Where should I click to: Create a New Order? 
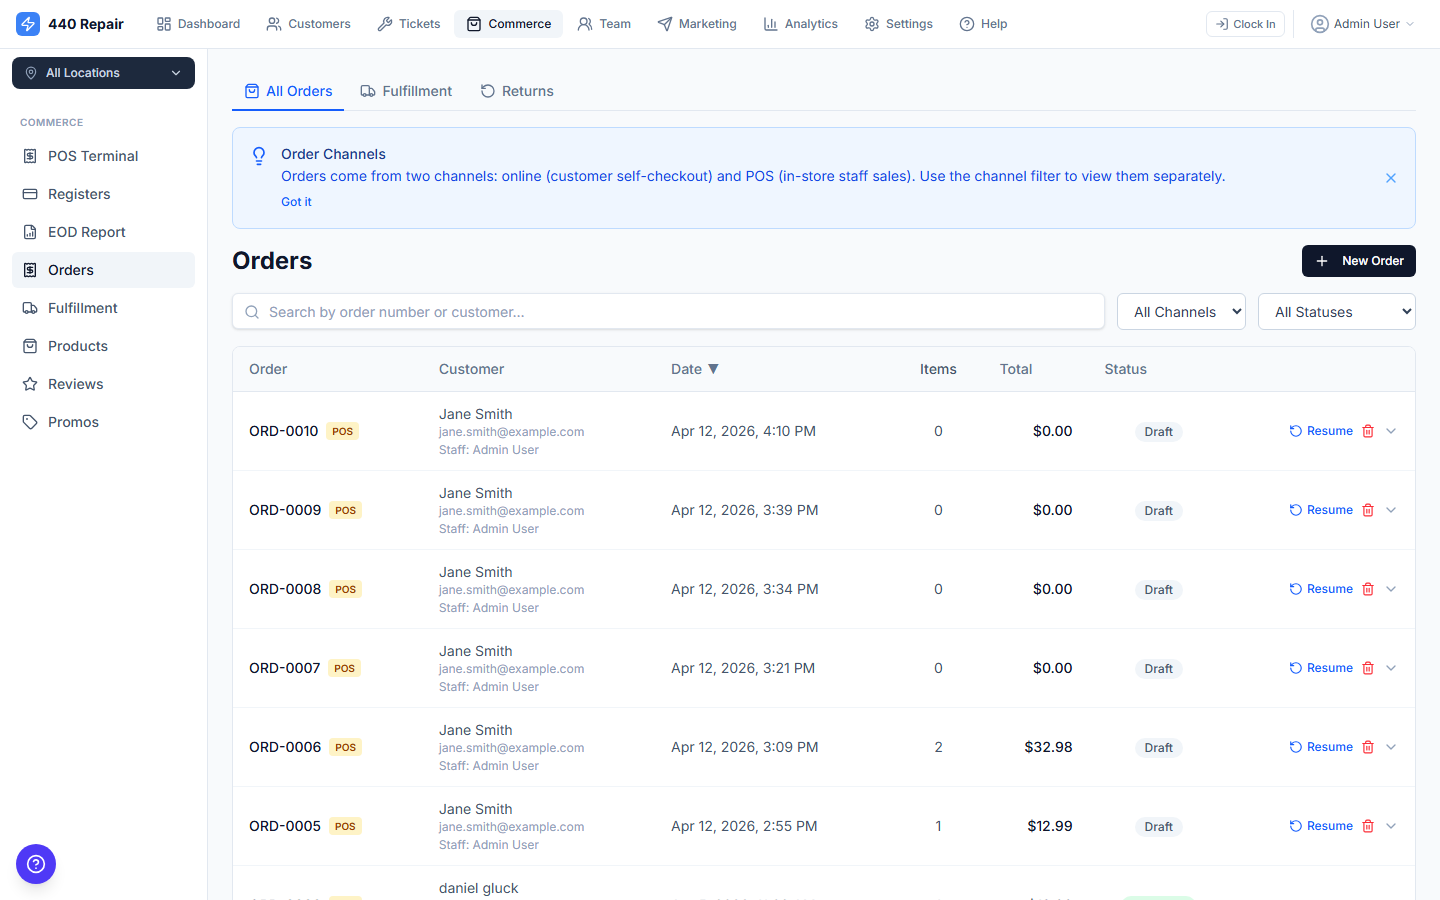[1358, 261]
